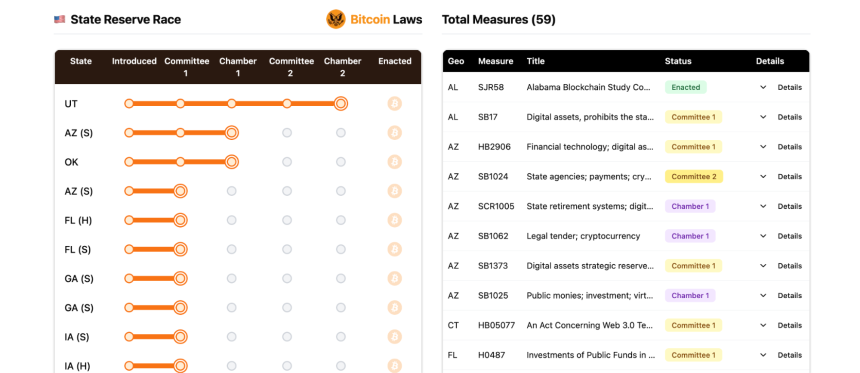The height and width of the screenshot is (373, 860).
Task: Expand details chevron for SJR58
Action: pyautogui.click(x=763, y=87)
